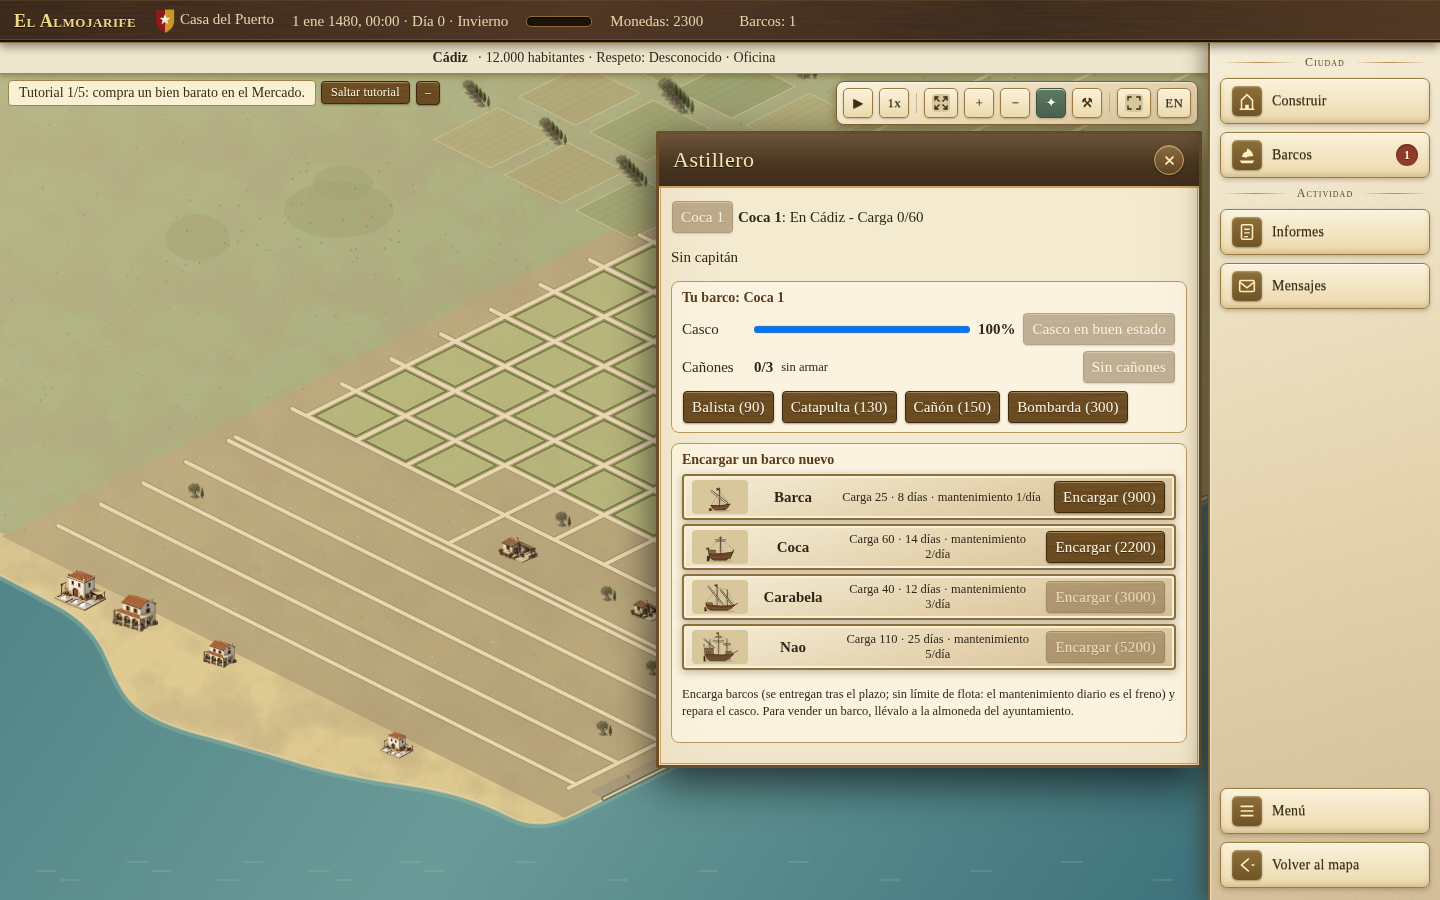Image resolution: width=1440 pixels, height=900 pixels.
Task: Open Mensajes messages
Action: (1325, 286)
